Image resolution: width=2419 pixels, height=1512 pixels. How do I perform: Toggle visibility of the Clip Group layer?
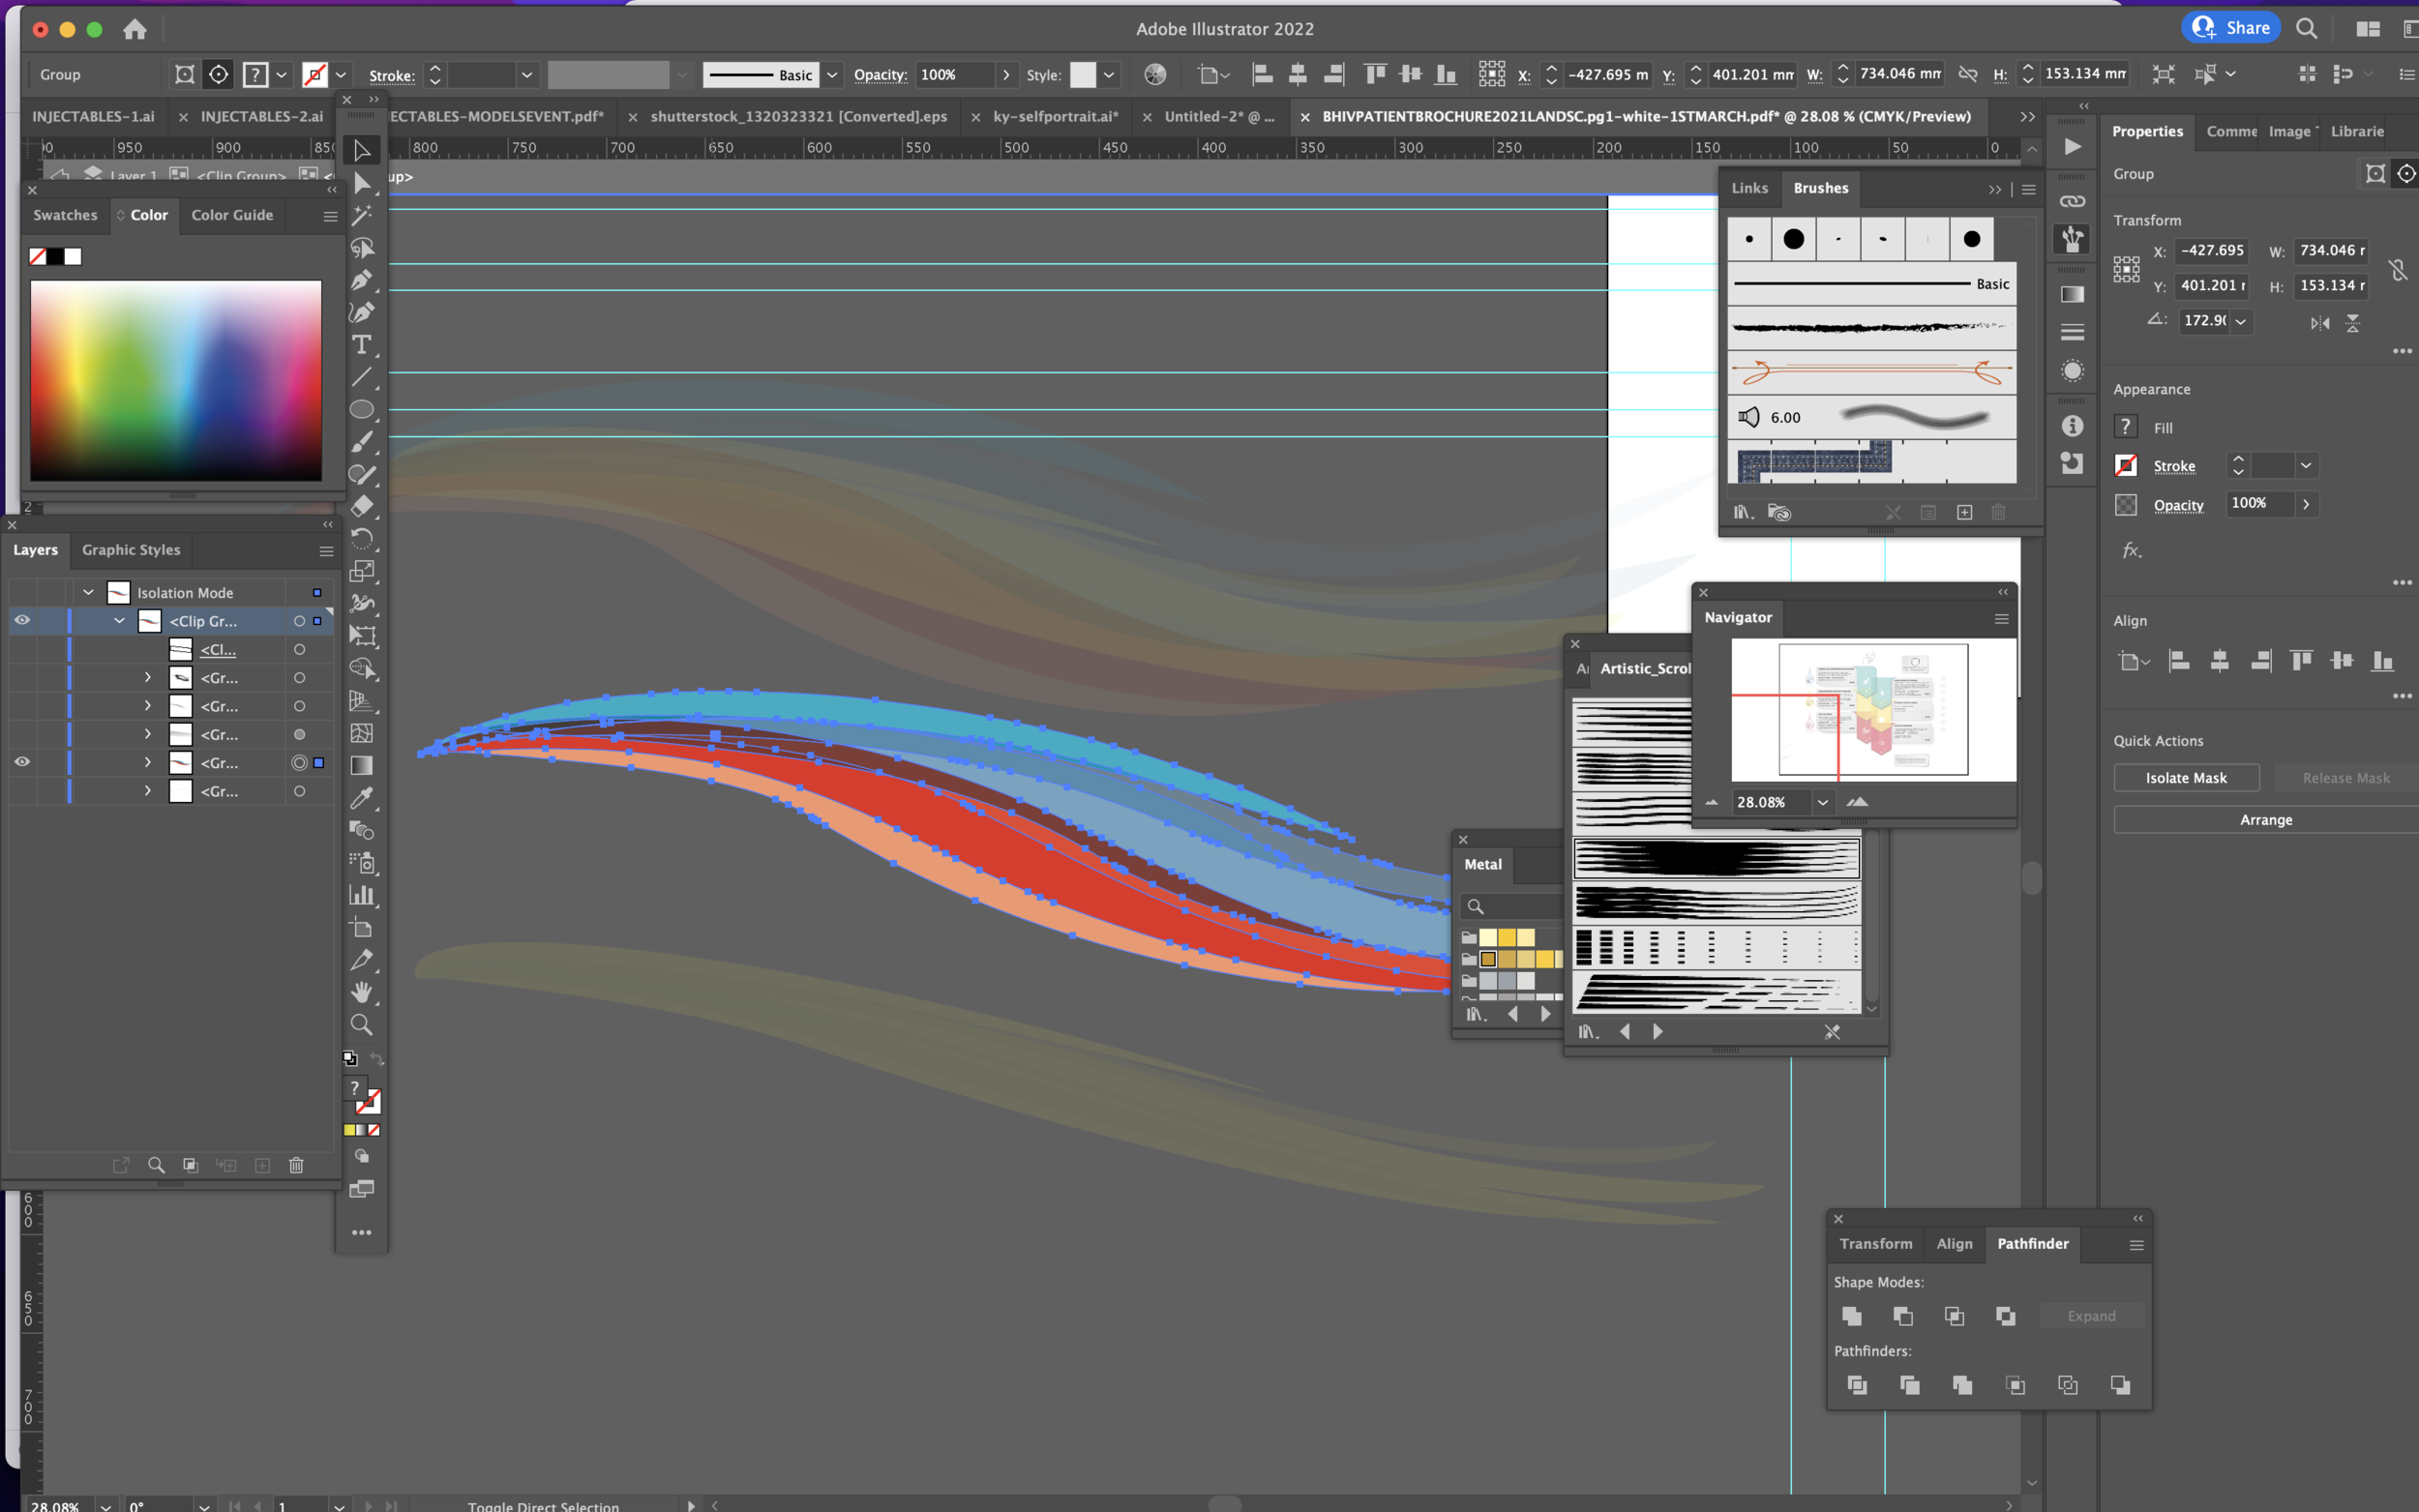[x=22, y=620]
